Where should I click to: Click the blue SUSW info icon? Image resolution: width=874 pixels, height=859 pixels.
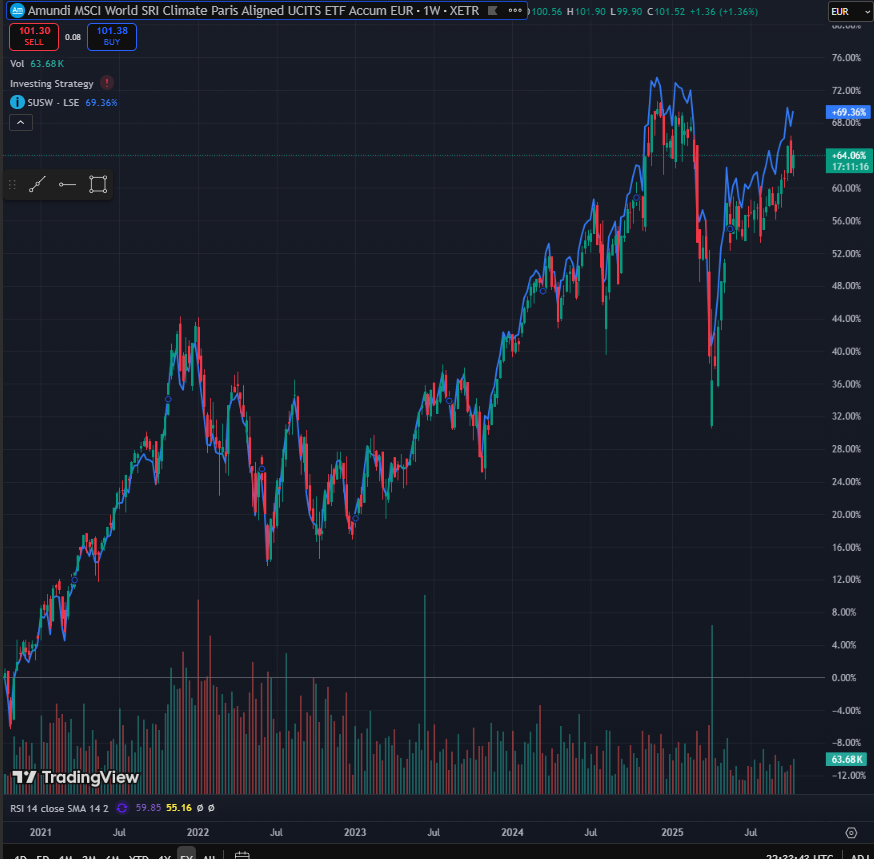tap(17, 102)
